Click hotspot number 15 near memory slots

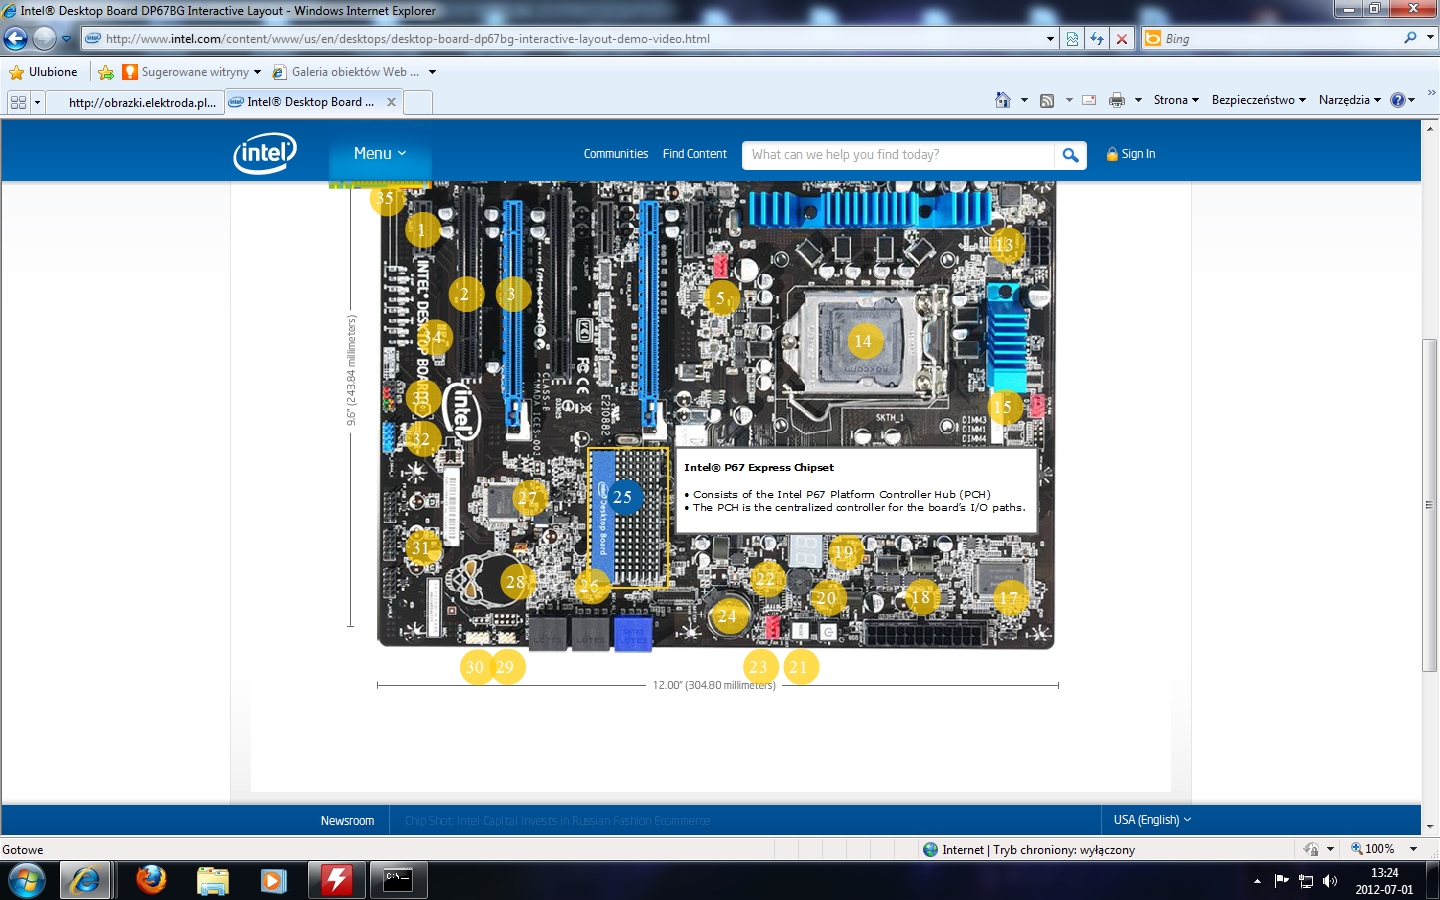coord(1003,407)
